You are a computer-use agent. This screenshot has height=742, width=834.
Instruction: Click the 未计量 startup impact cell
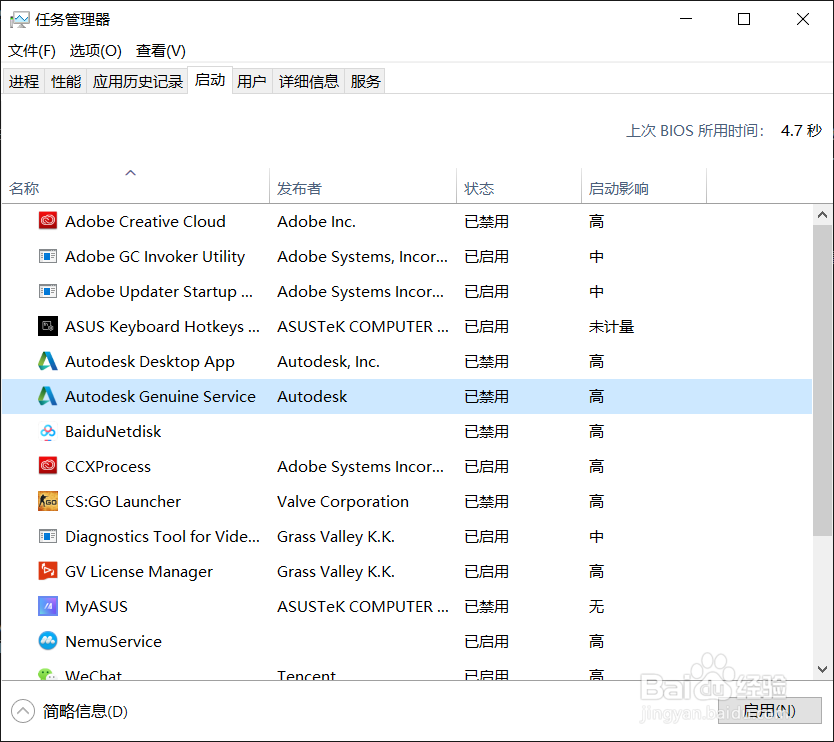pos(611,327)
